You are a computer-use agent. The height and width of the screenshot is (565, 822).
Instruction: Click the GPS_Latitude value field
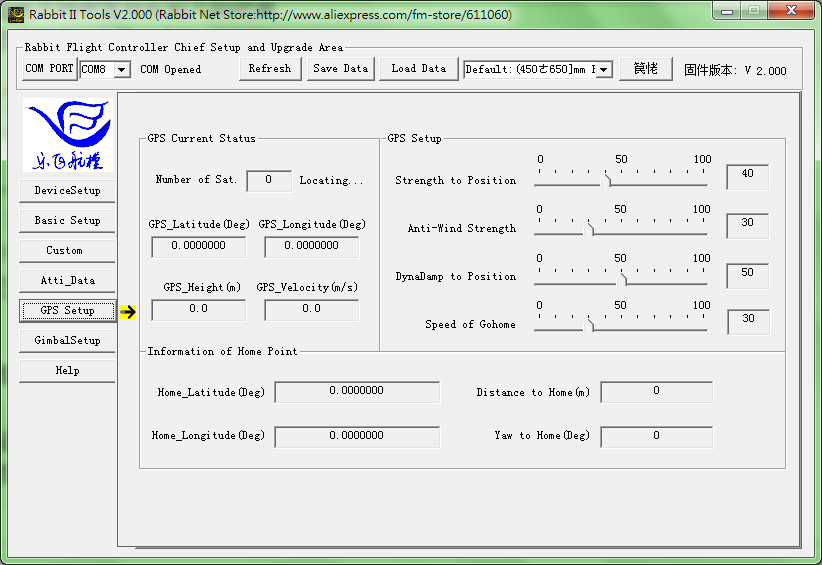199,247
